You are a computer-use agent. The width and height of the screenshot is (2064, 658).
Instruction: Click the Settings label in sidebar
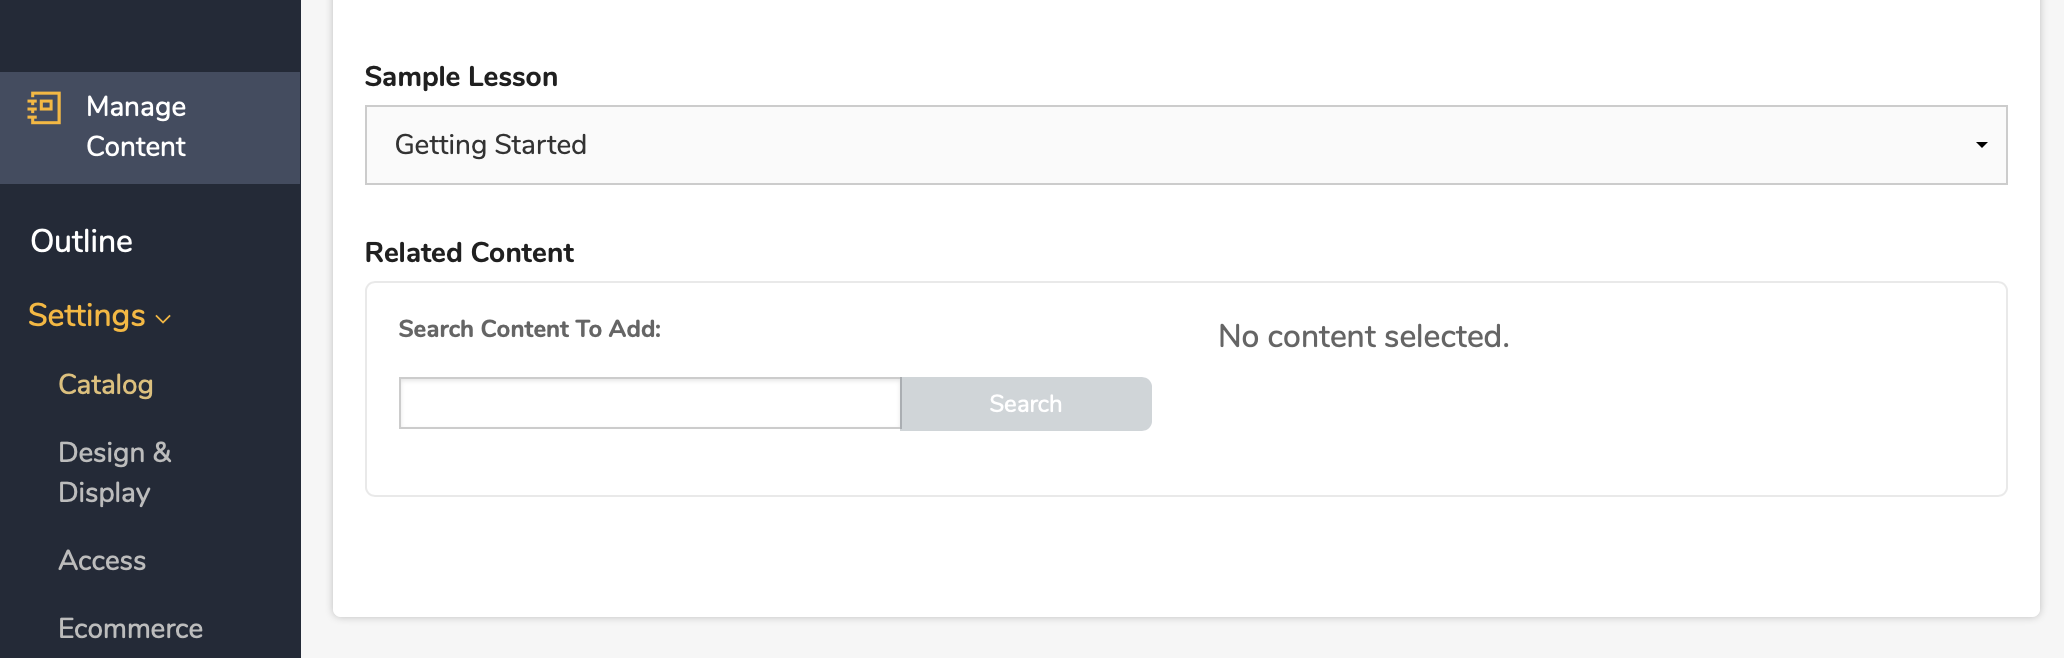(x=86, y=316)
